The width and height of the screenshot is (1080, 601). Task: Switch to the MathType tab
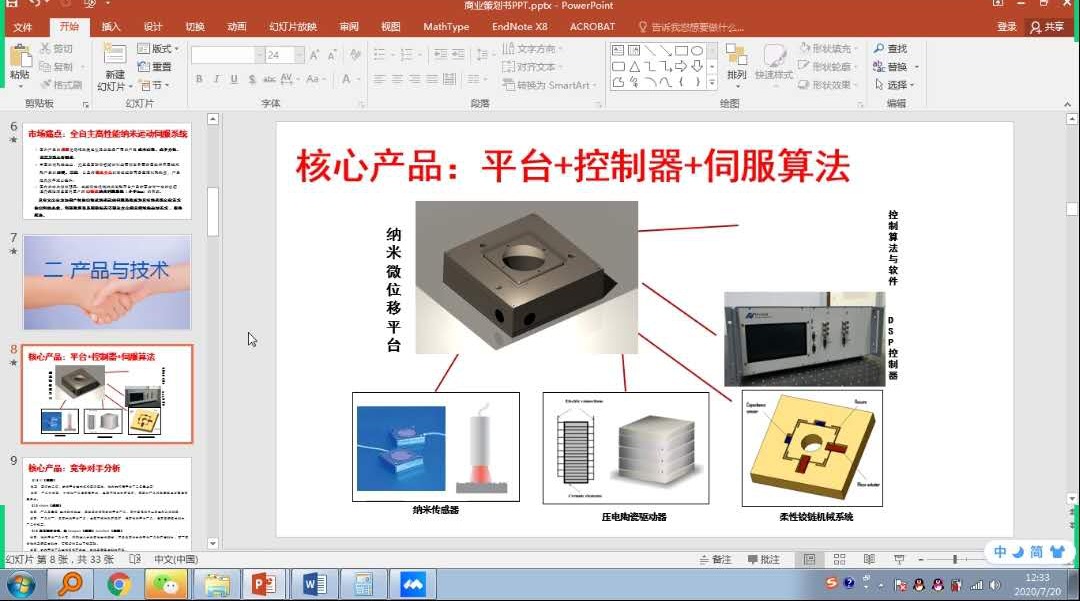pos(446,27)
